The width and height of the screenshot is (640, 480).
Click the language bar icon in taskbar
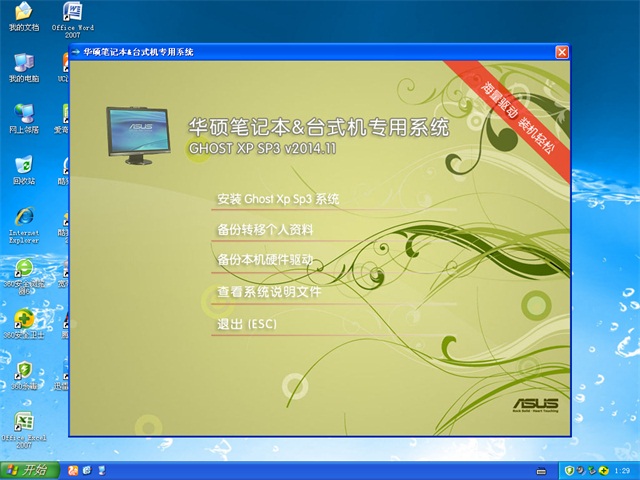pyautogui.click(x=541, y=471)
